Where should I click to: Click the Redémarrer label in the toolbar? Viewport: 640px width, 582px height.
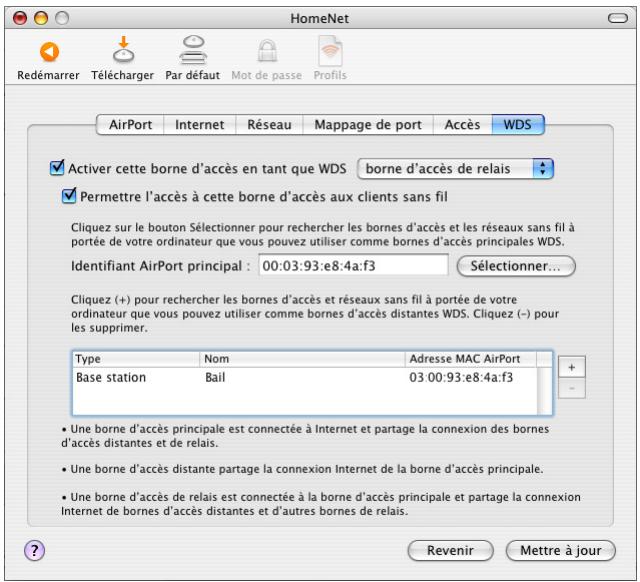click(x=49, y=75)
